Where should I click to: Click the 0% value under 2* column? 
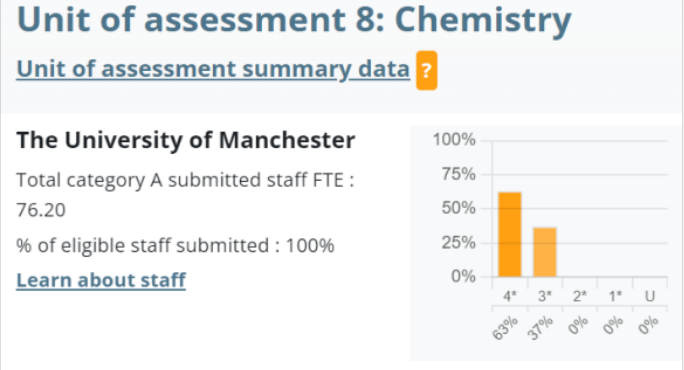click(x=578, y=326)
